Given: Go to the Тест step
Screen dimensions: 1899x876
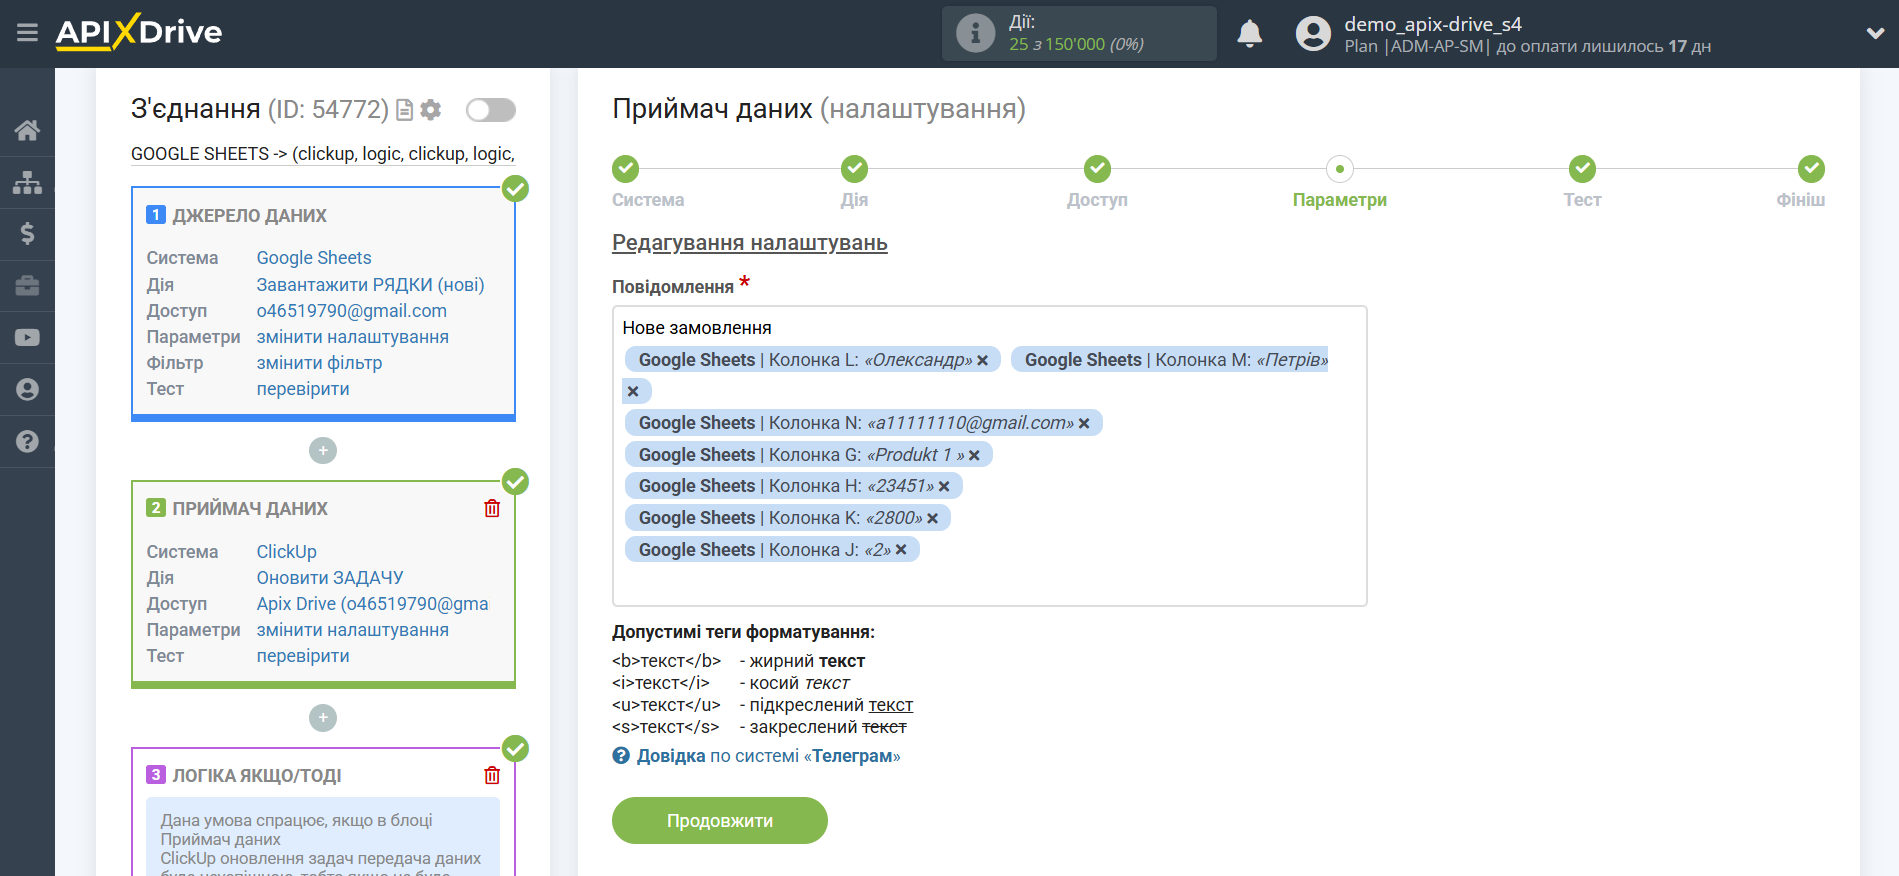Looking at the screenshot, I should 1582,169.
